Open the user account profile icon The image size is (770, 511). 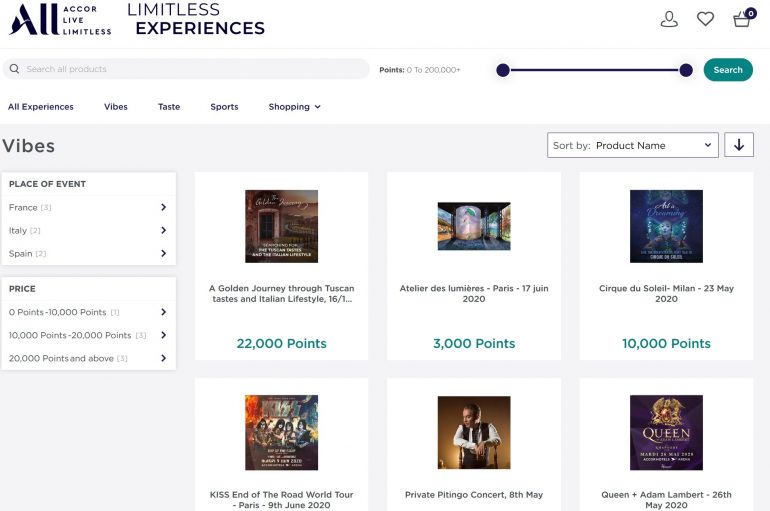pyautogui.click(x=669, y=19)
